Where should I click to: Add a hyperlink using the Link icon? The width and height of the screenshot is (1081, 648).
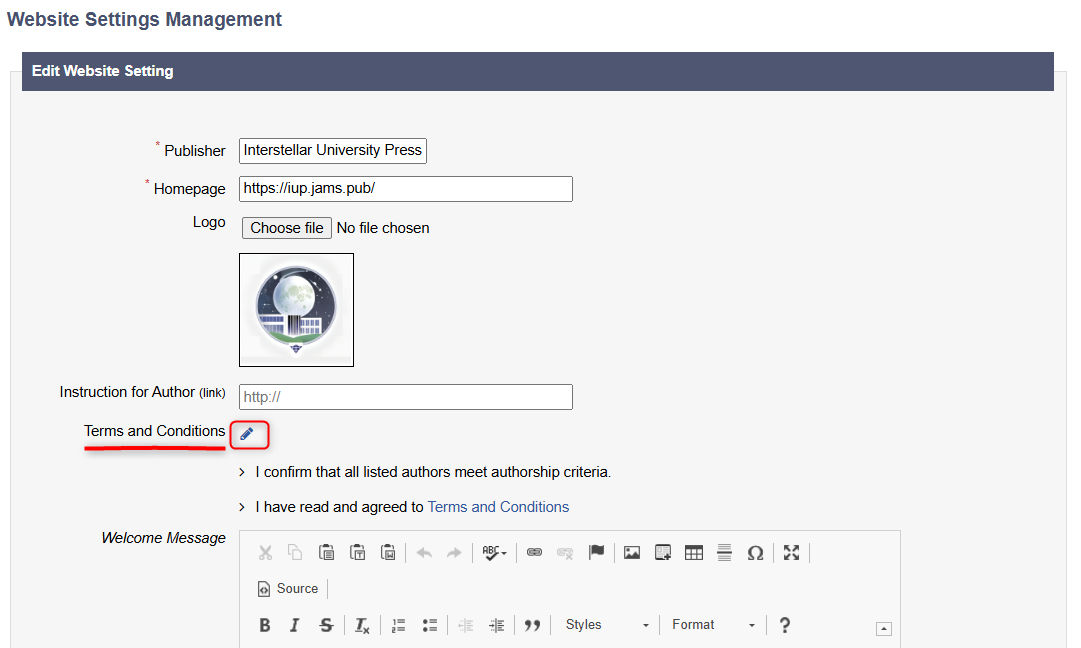[534, 553]
